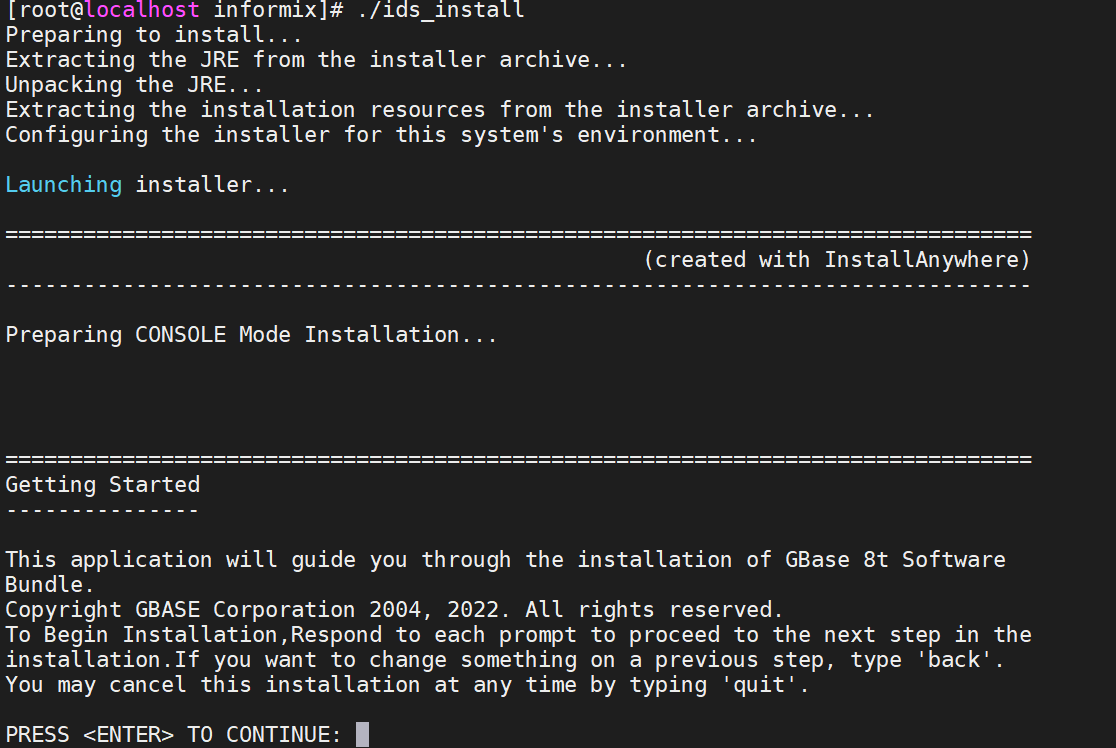This screenshot has width=1116, height=748.
Task: Click 'To Begin Installation,Respond to each prompt' line
Action: pos(518,634)
